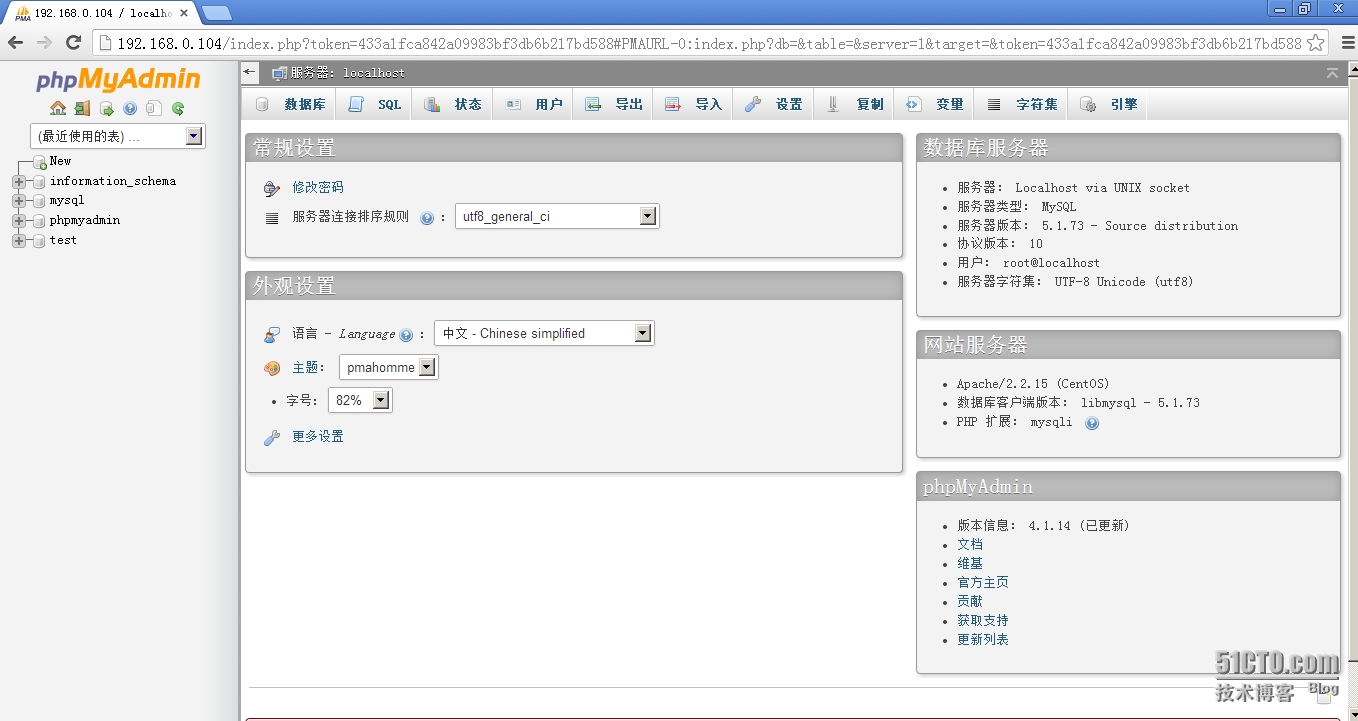This screenshot has height=721, width=1358.
Task: Open the 更新列表 changelog link
Action: pos(983,639)
